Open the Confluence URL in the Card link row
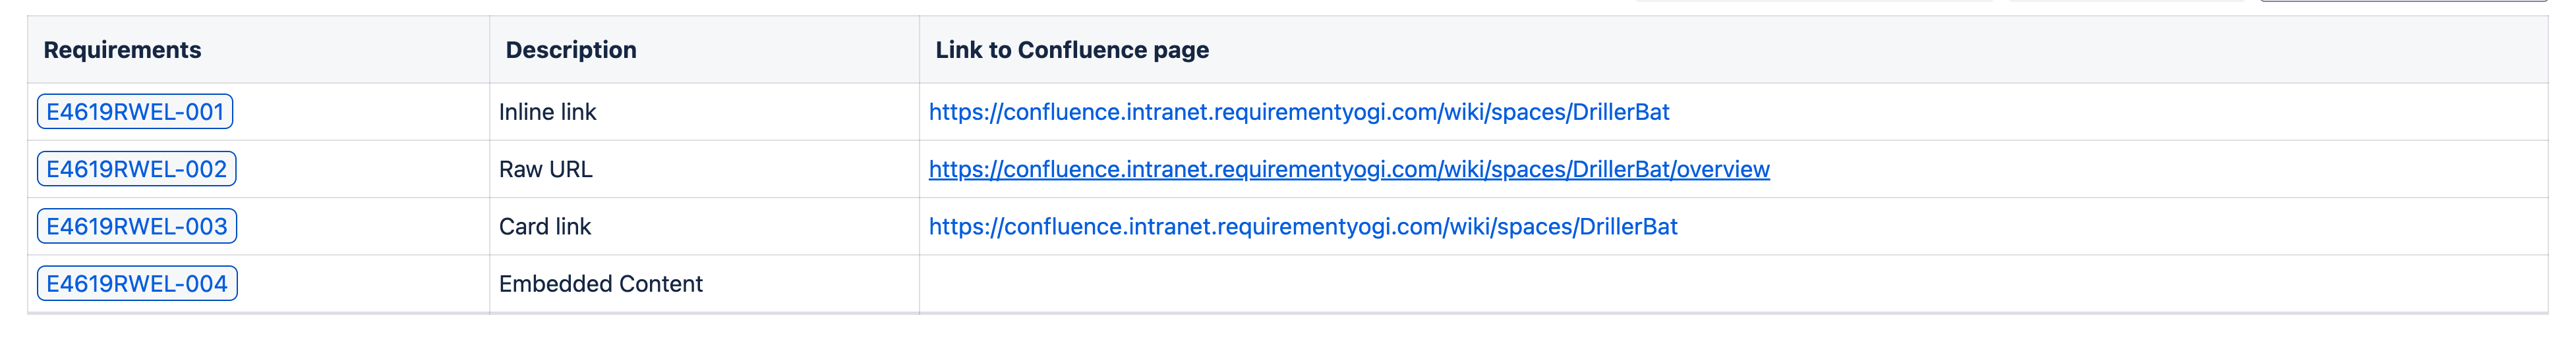Screen dimensions: 2576x353 pyautogui.click(x=1302, y=226)
